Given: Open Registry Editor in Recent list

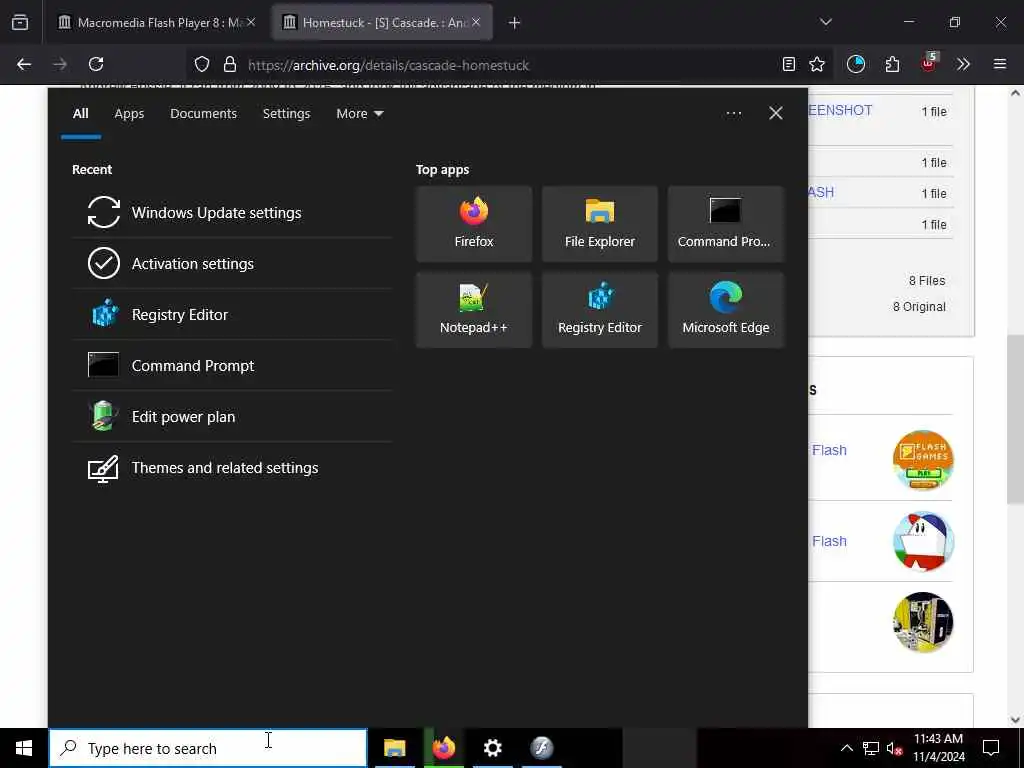Looking at the screenshot, I should coord(232,314).
